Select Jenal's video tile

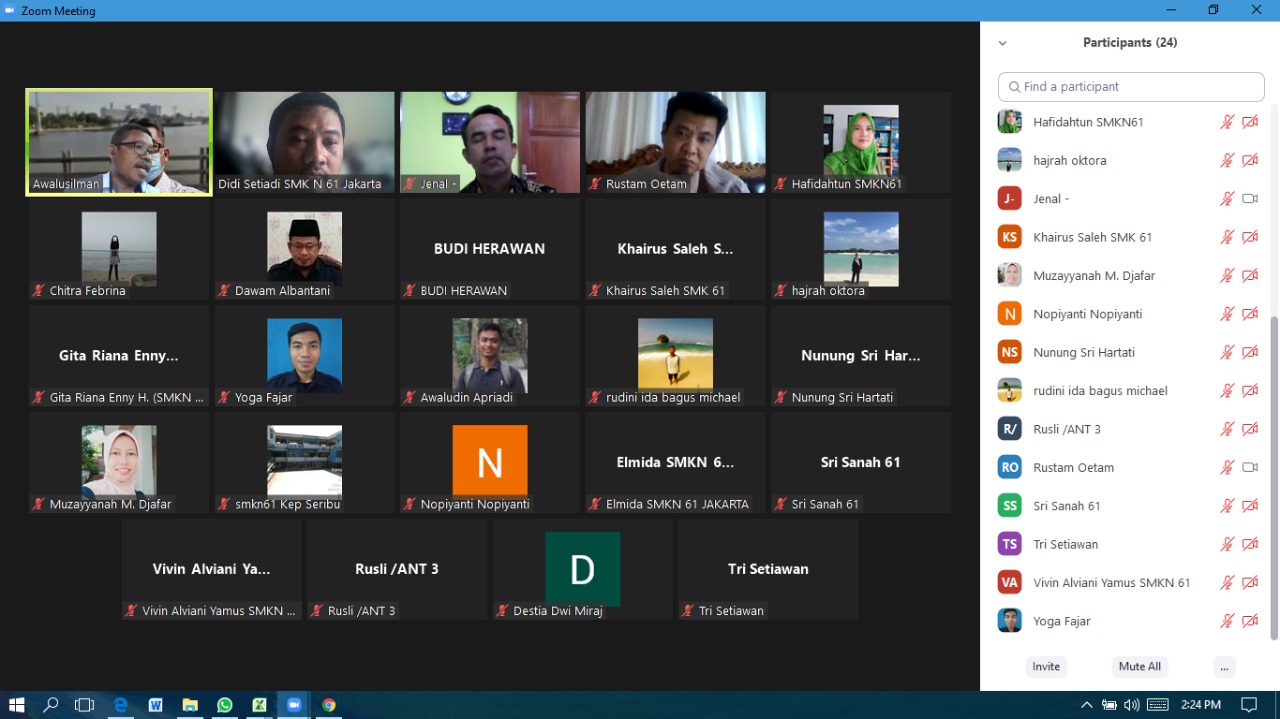coord(490,142)
